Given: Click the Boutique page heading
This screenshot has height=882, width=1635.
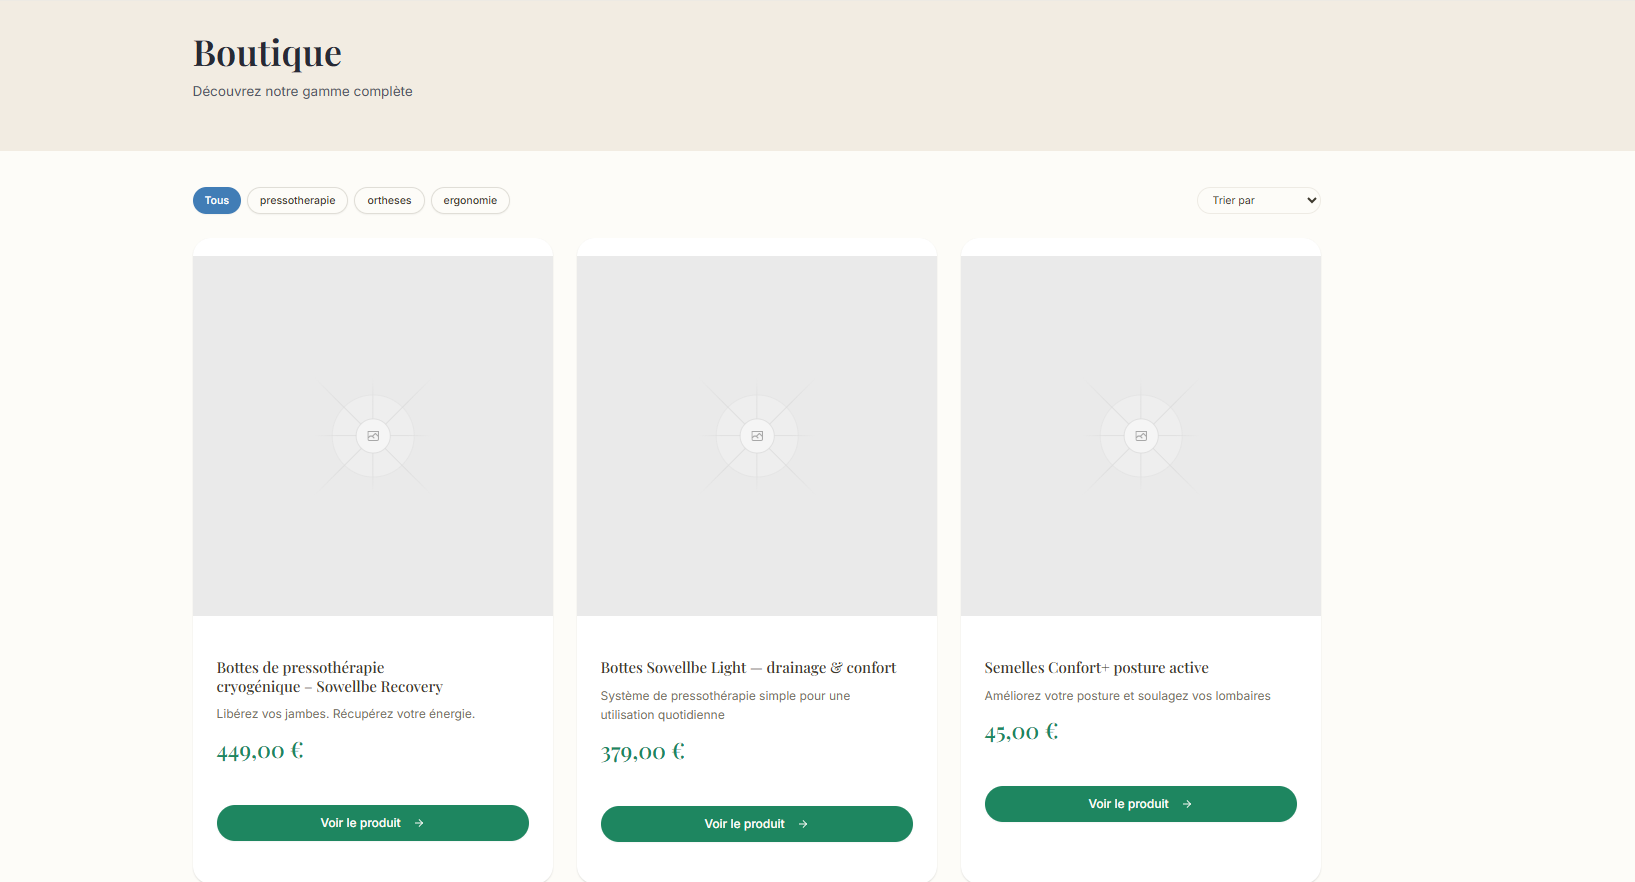Looking at the screenshot, I should click(267, 53).
